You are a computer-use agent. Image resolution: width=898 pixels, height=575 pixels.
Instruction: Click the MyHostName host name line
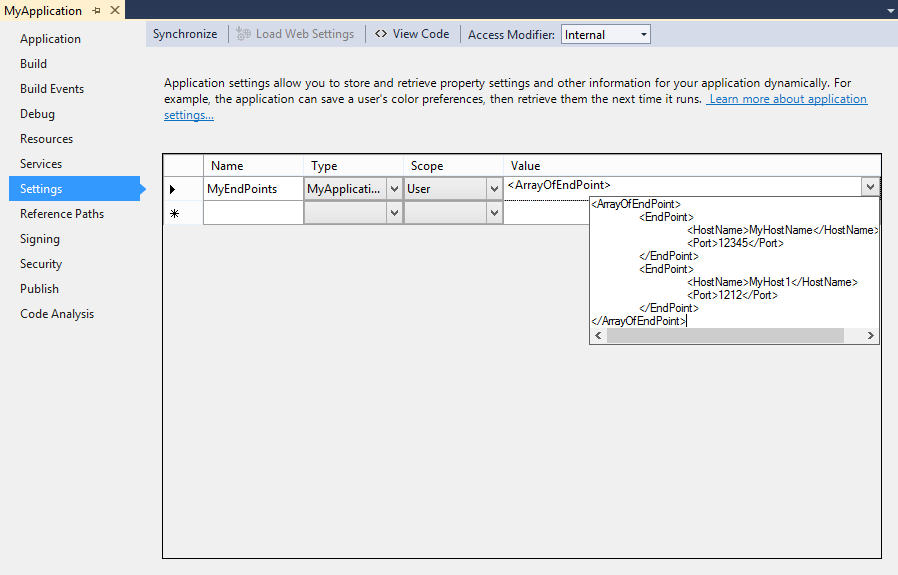782,230
